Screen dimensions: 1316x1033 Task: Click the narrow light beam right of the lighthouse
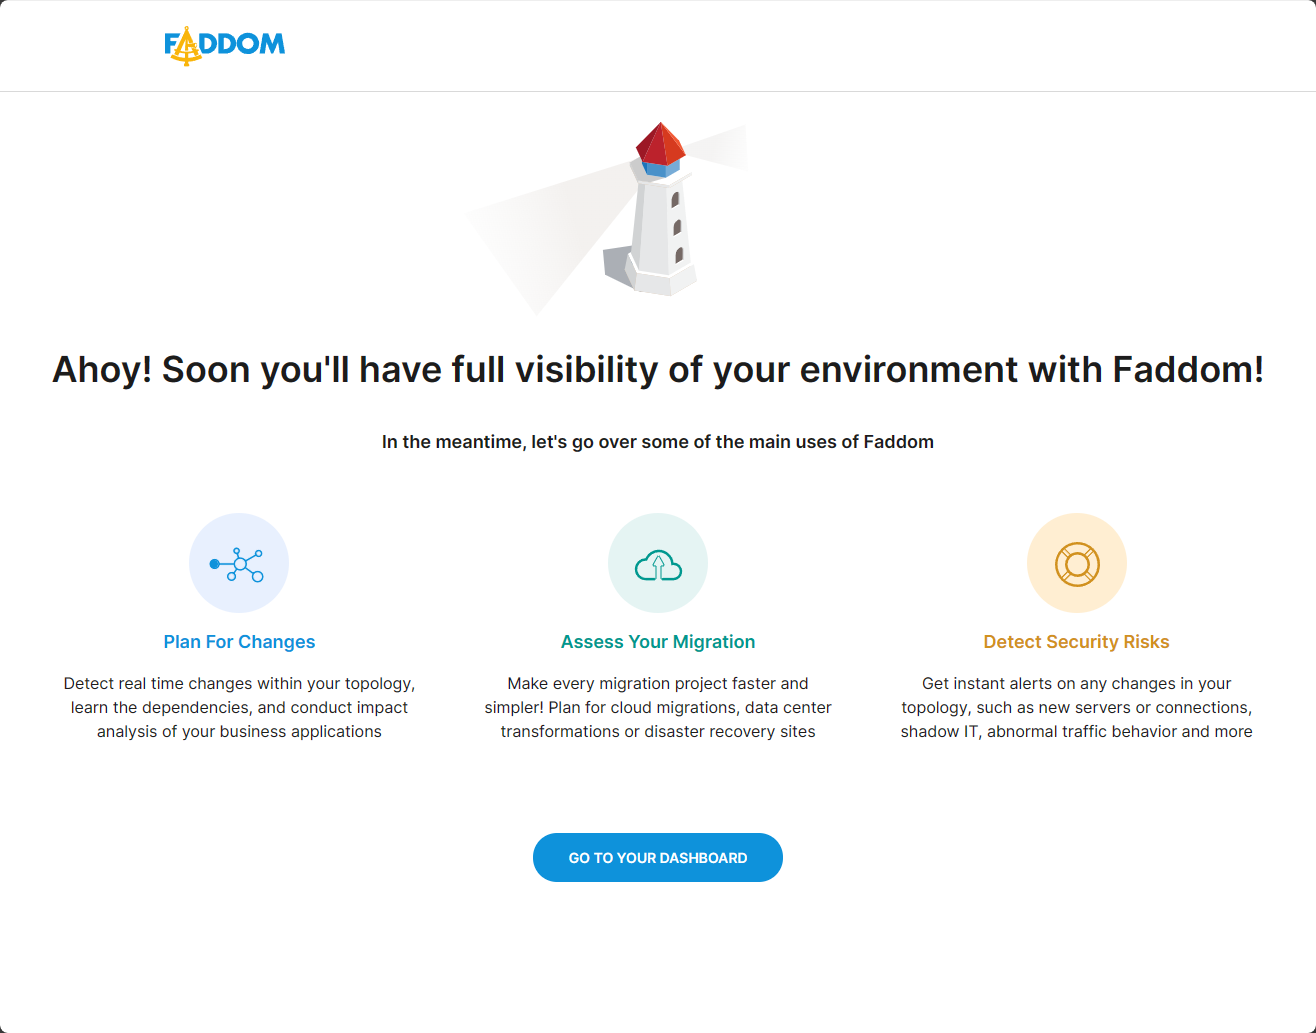[720, 148]
